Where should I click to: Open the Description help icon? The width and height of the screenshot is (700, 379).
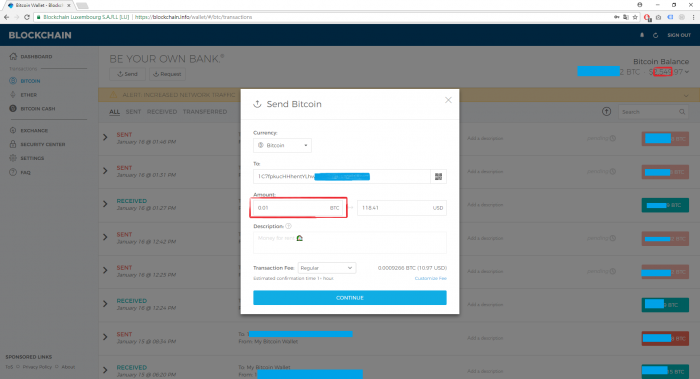tap(288, 226)
